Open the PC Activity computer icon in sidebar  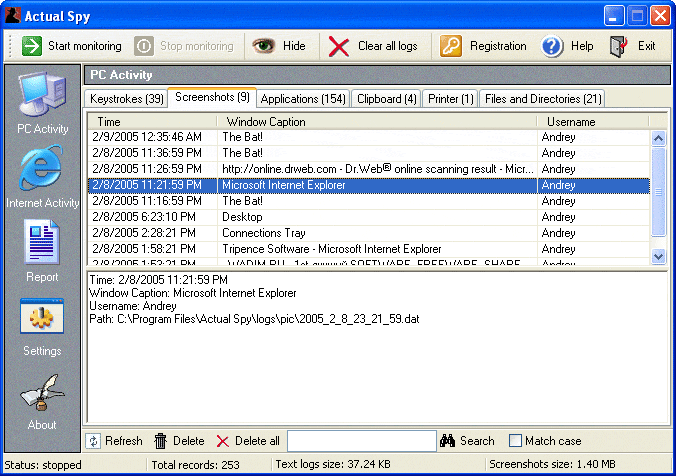point(42,94)
